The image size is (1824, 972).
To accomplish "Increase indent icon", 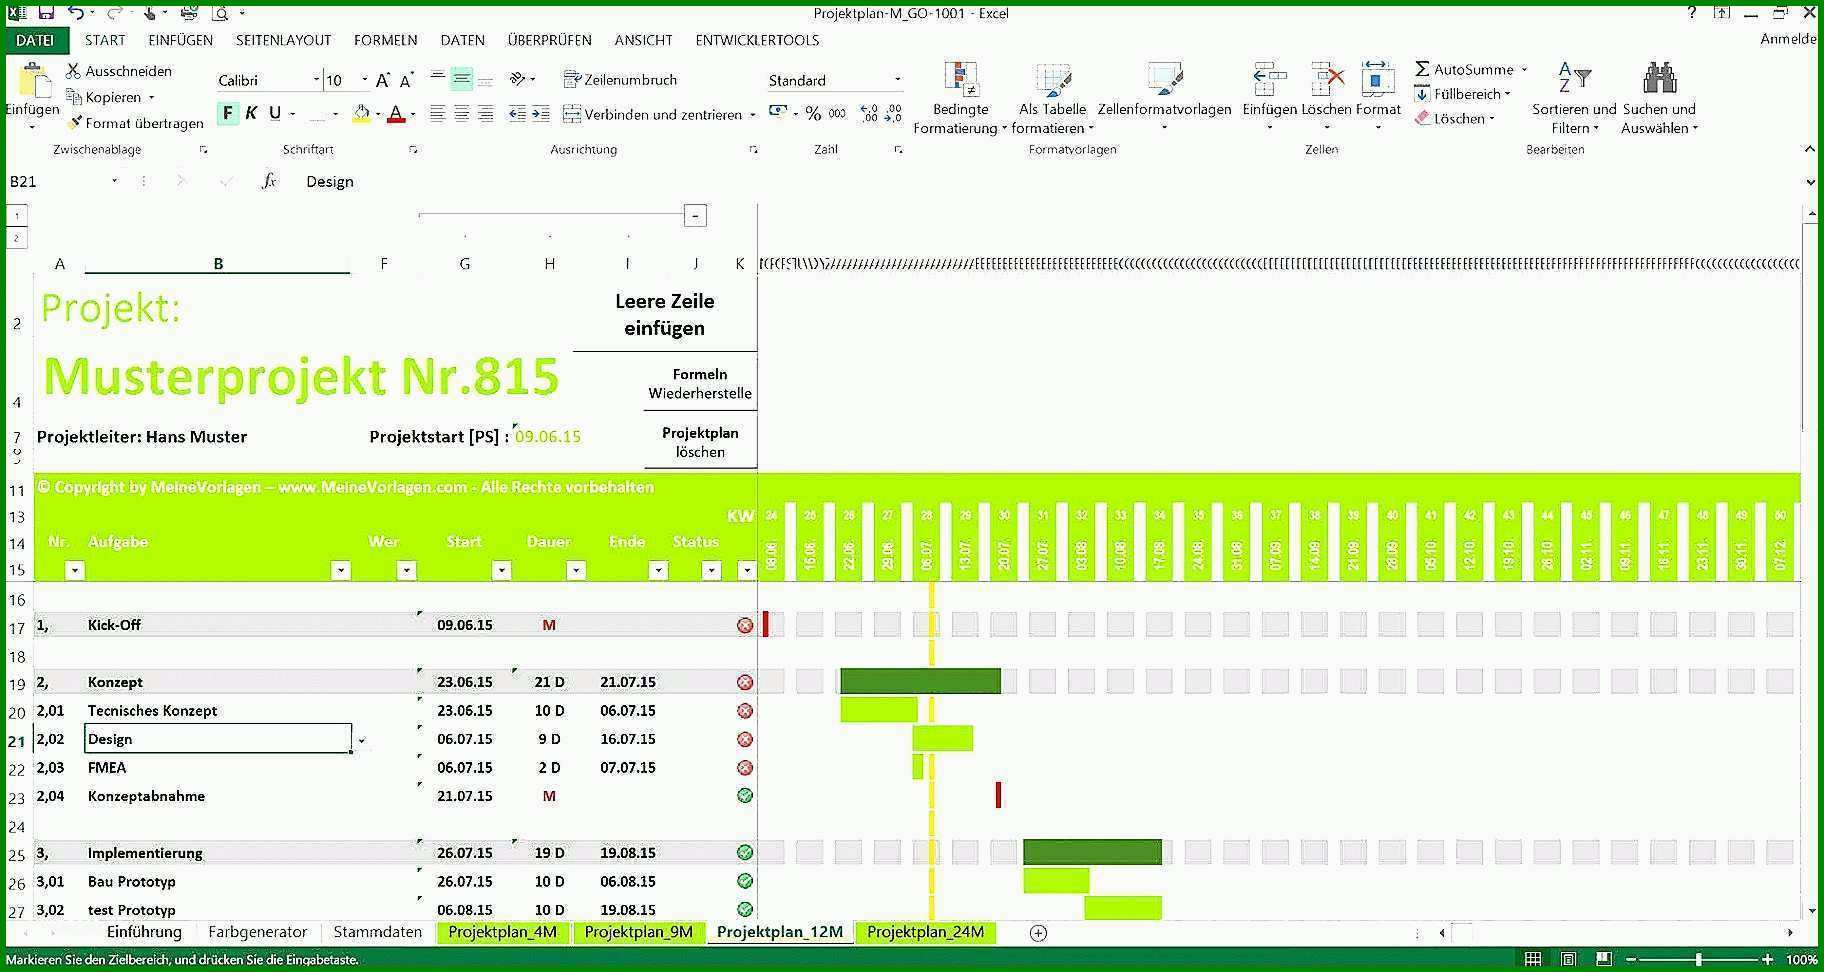I will point(541,114).
